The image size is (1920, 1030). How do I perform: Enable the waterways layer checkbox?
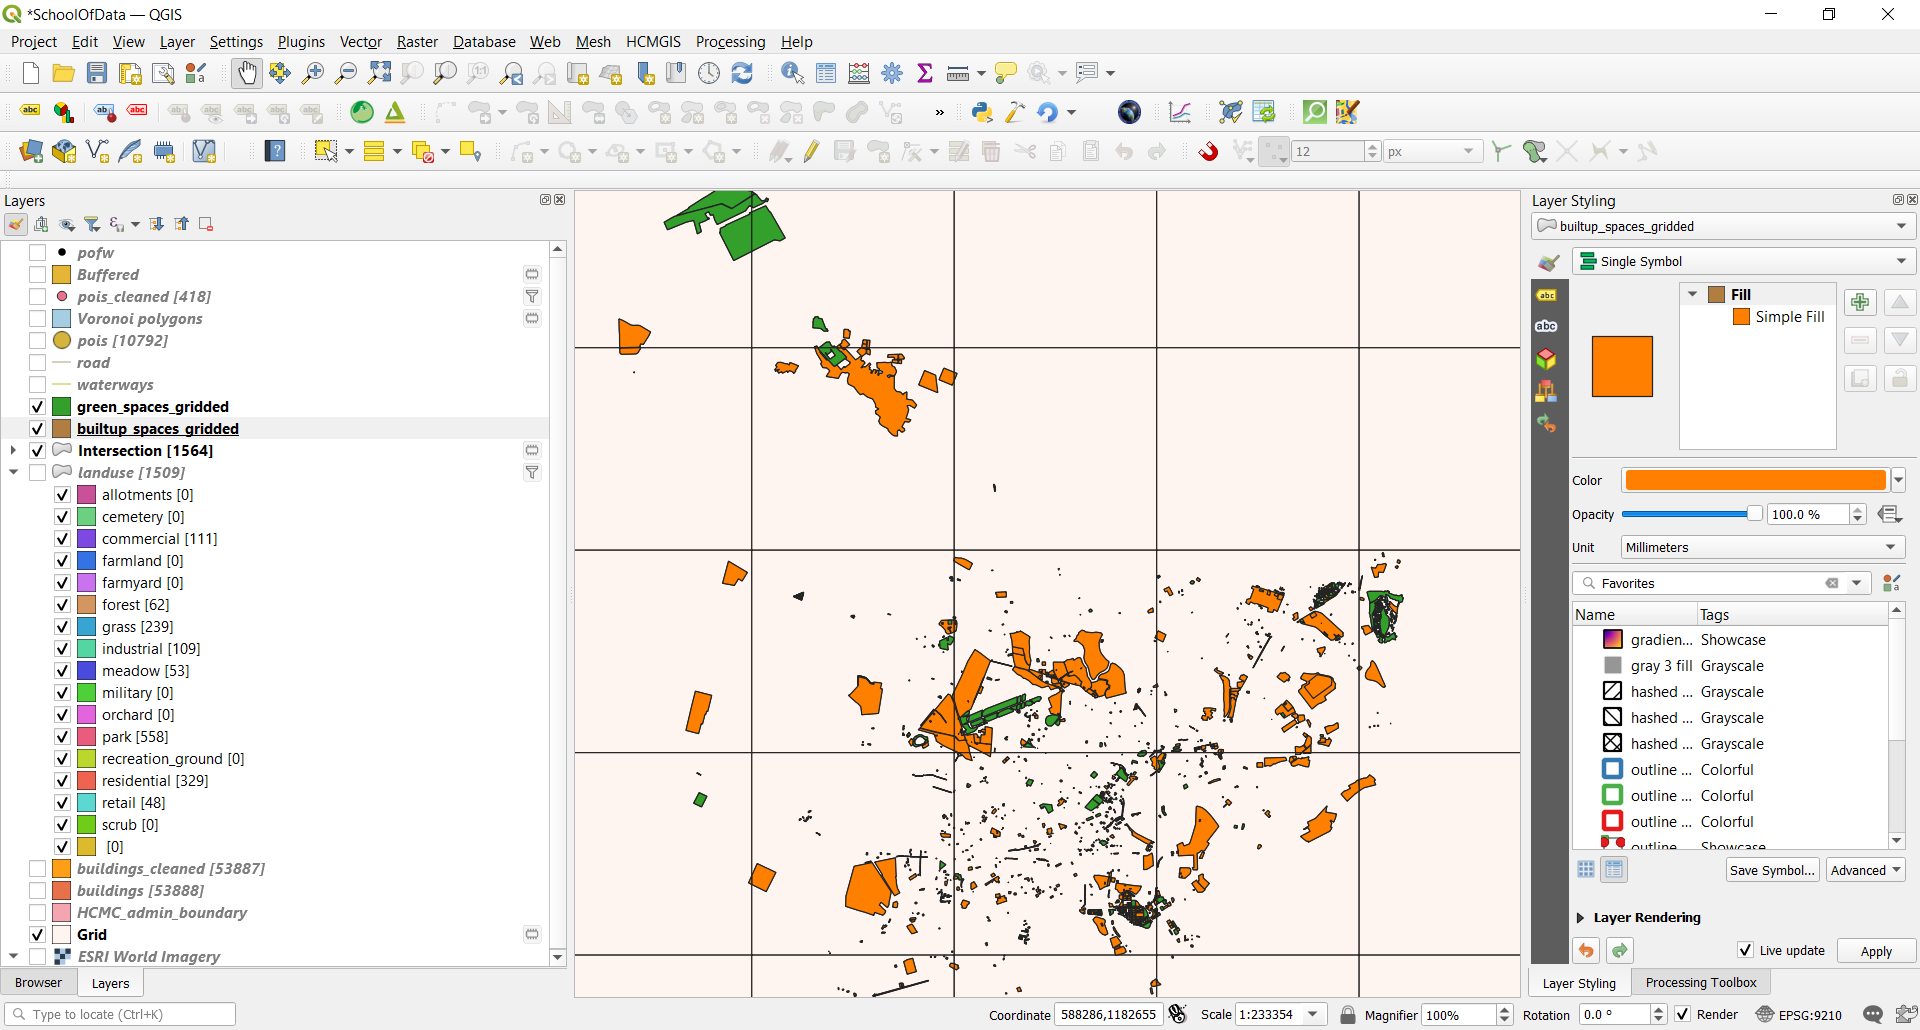[x=37, y=385]
